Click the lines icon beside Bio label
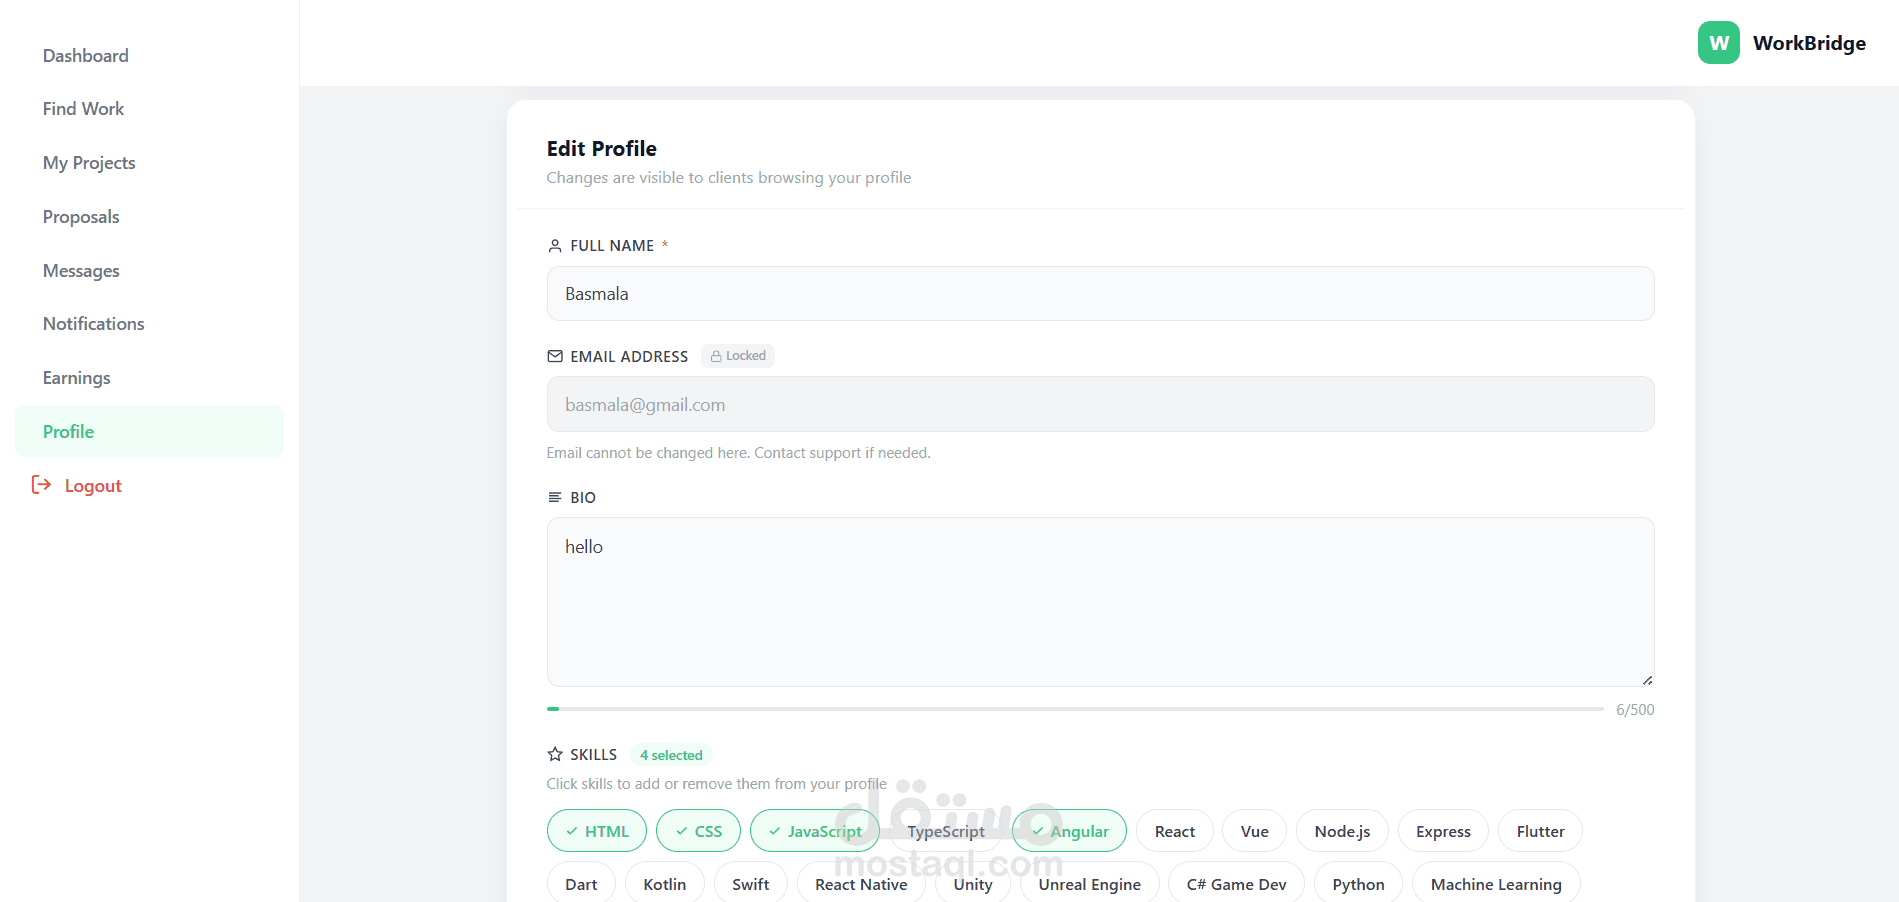This screenshot has width=1899, height=902. point(555,497)
